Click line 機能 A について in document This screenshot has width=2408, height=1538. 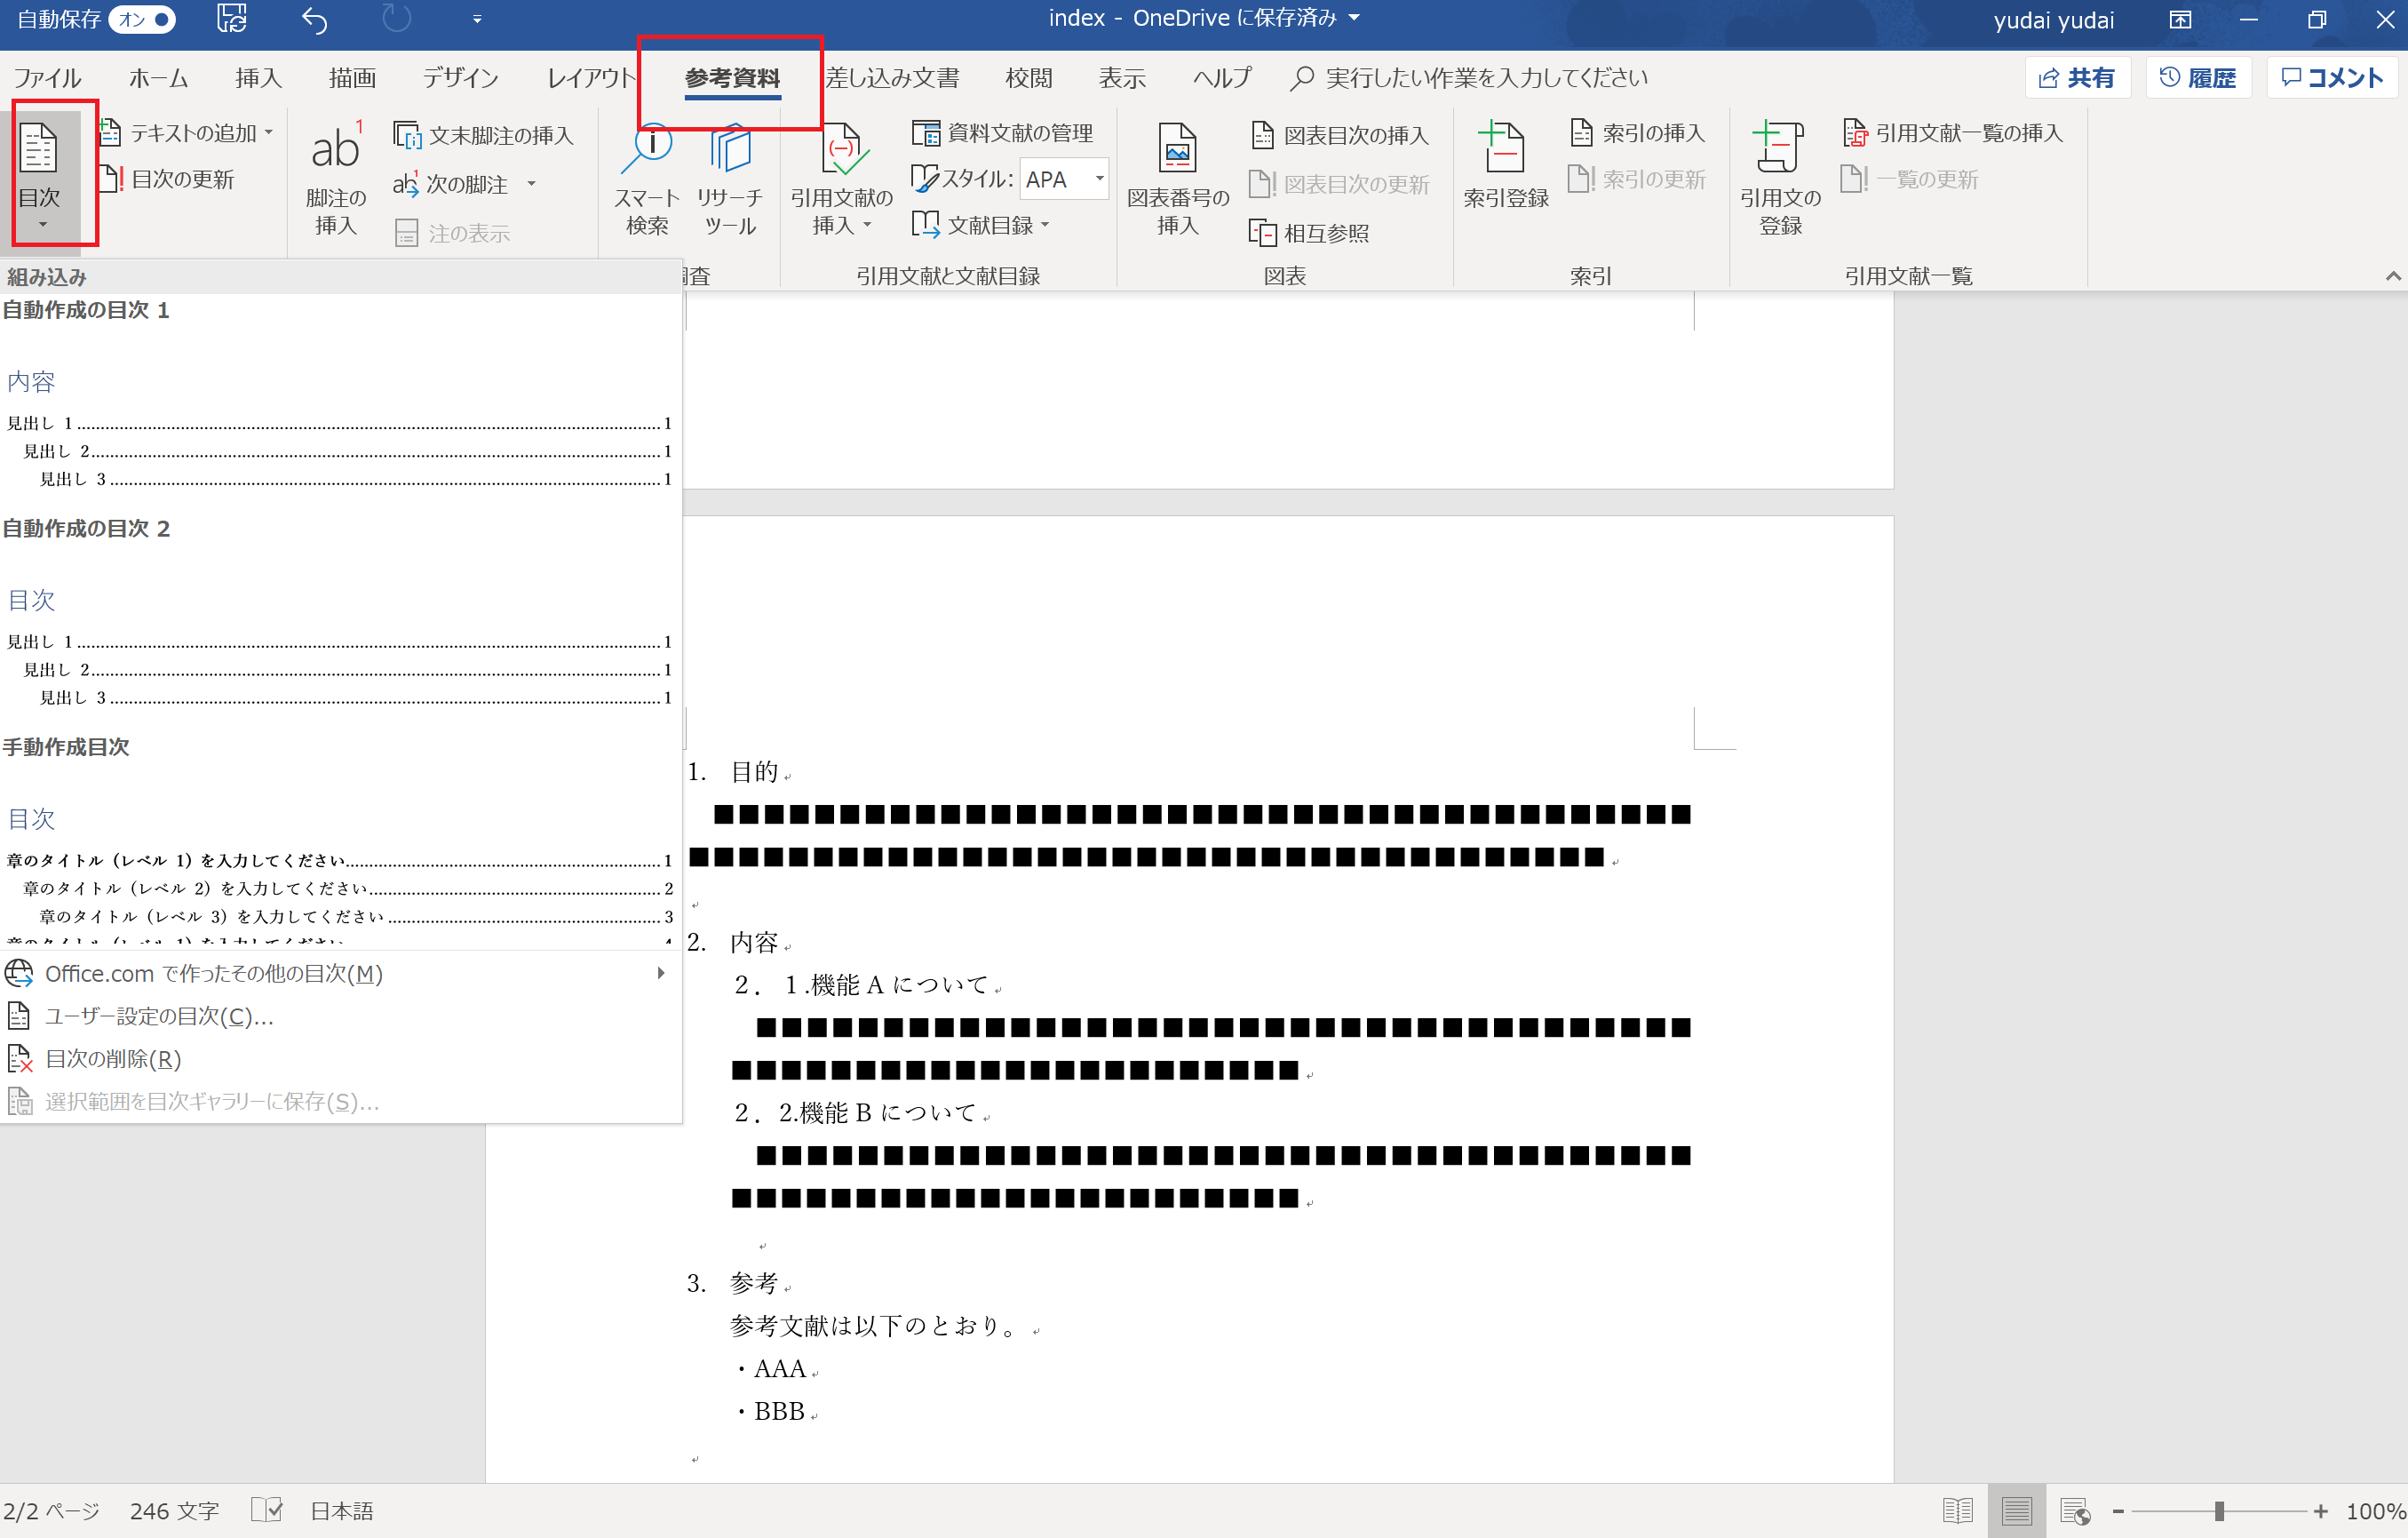click(861, 985)
